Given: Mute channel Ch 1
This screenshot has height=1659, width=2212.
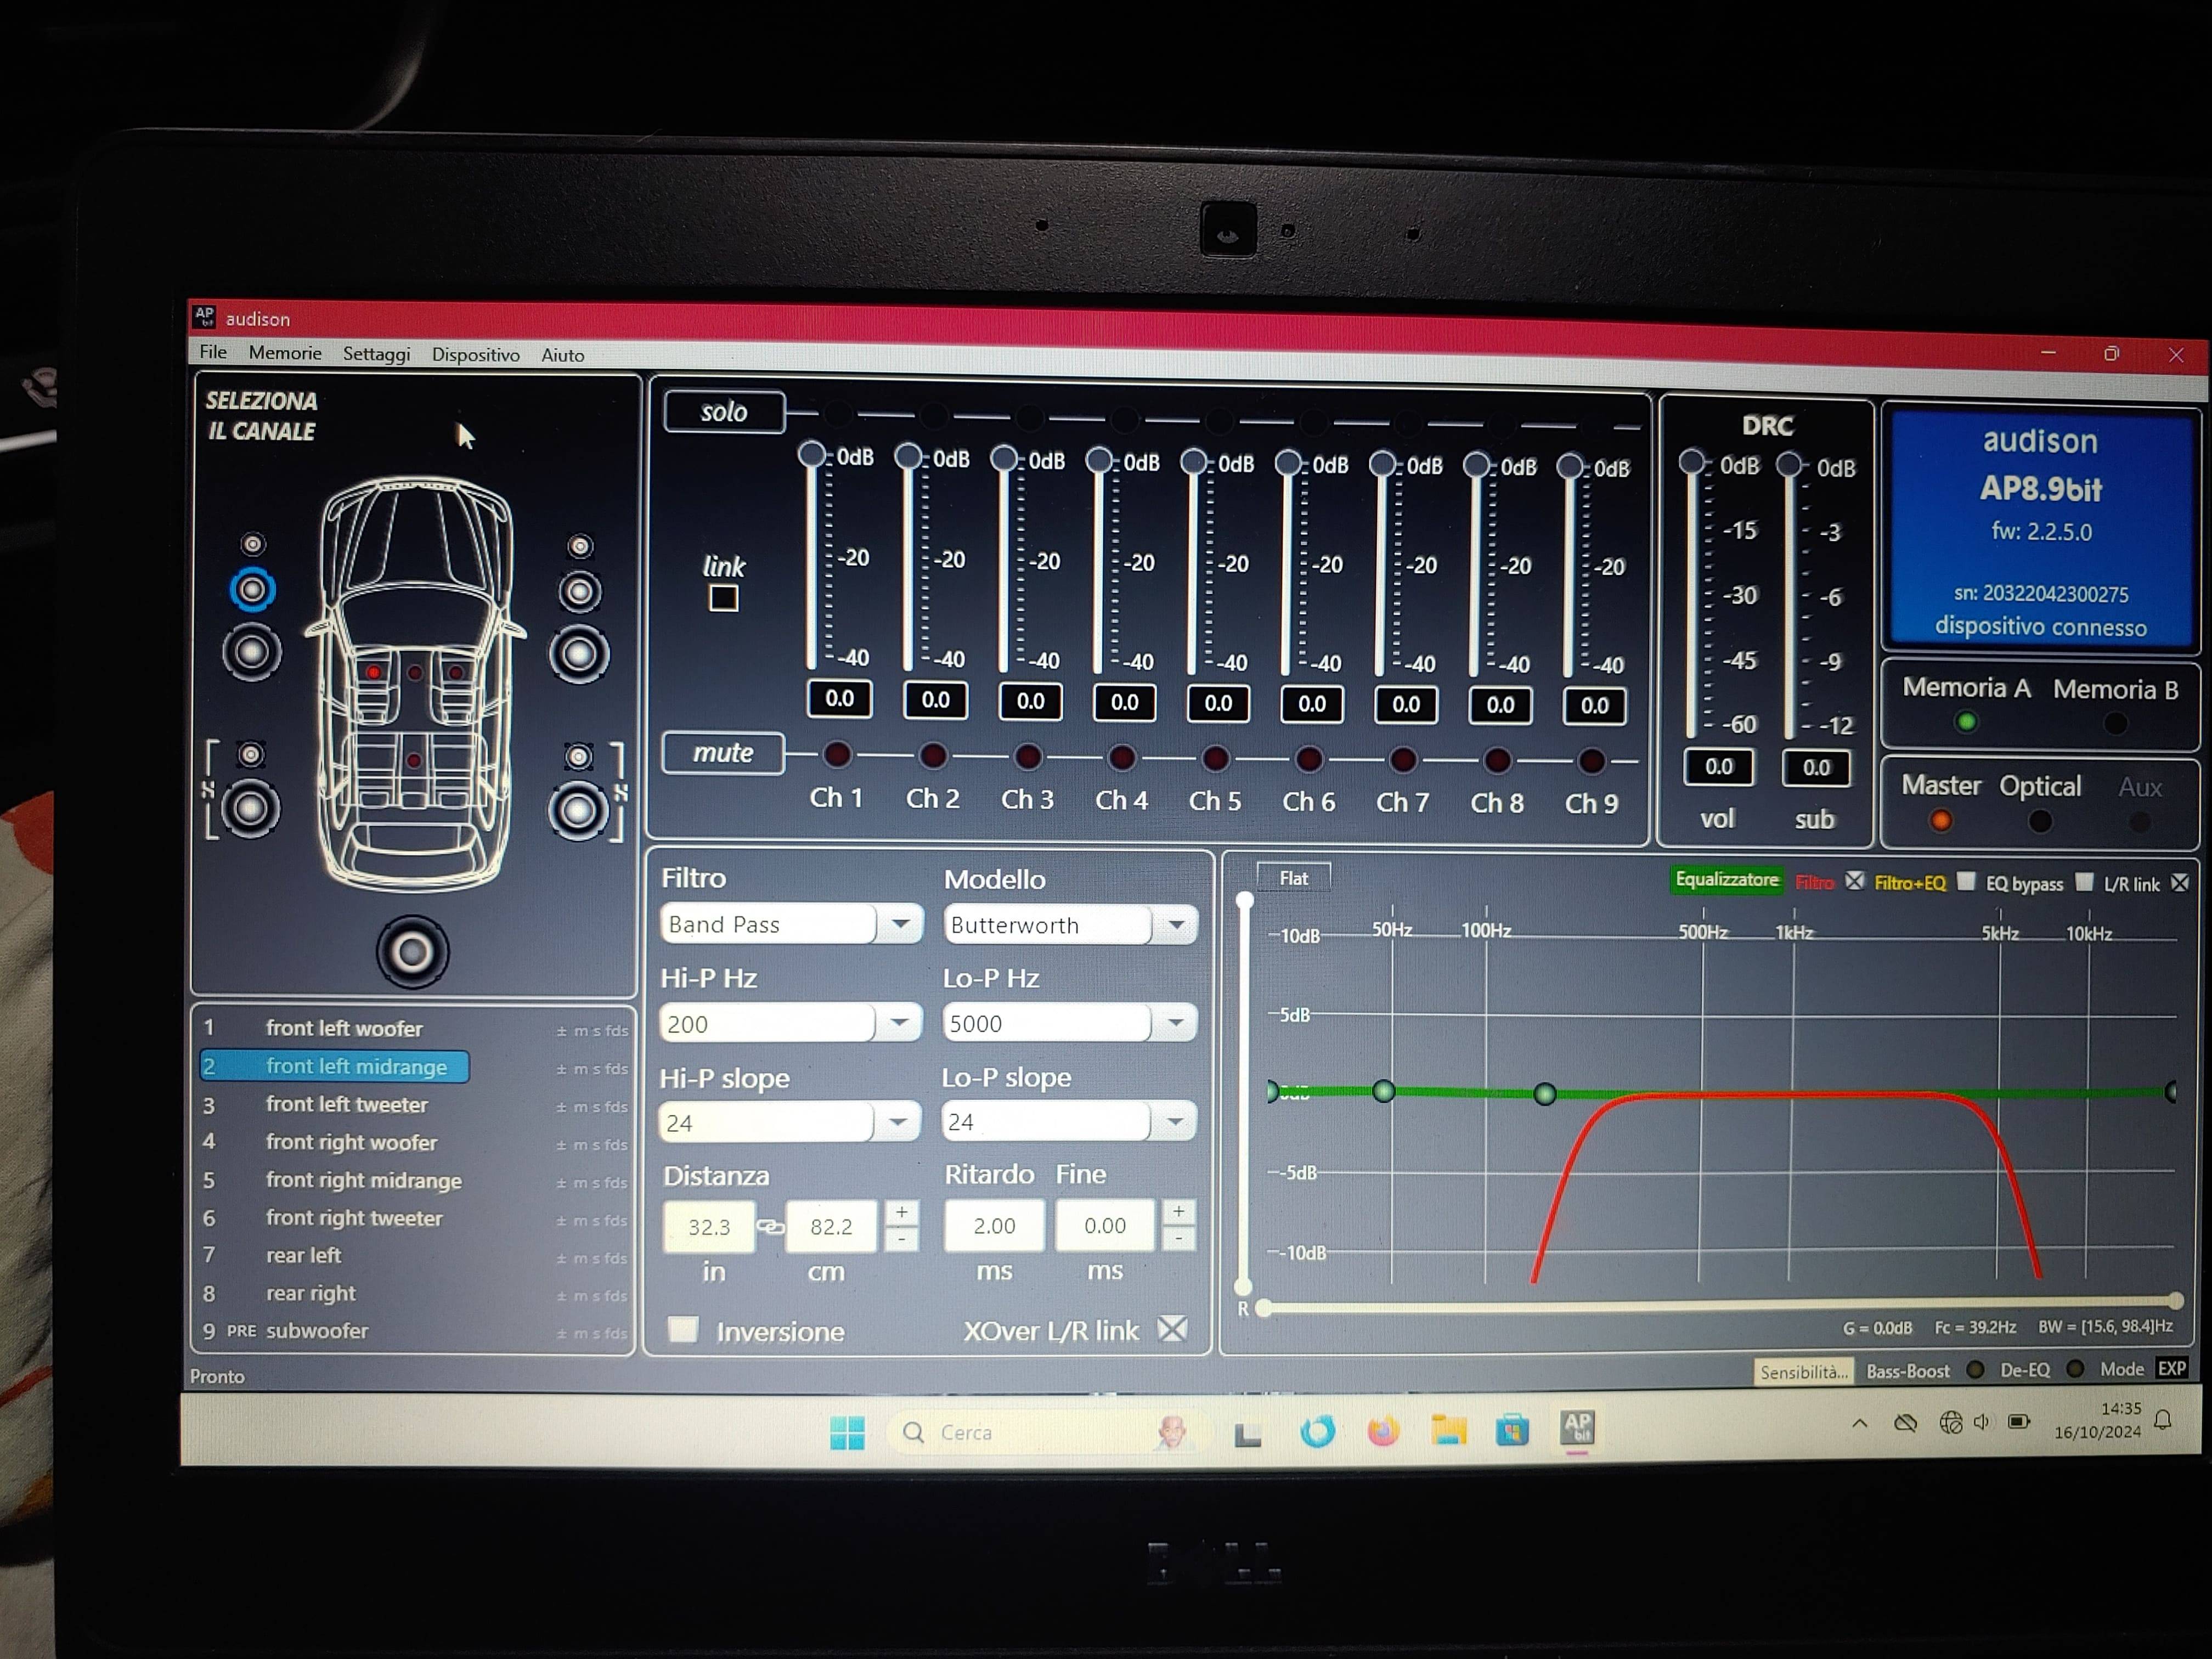Looking at the screenshot, I should [x=837, y=754].
